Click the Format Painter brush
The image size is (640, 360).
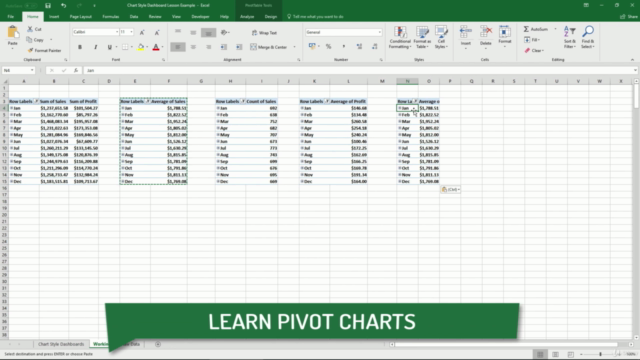[x=30, y=50]
